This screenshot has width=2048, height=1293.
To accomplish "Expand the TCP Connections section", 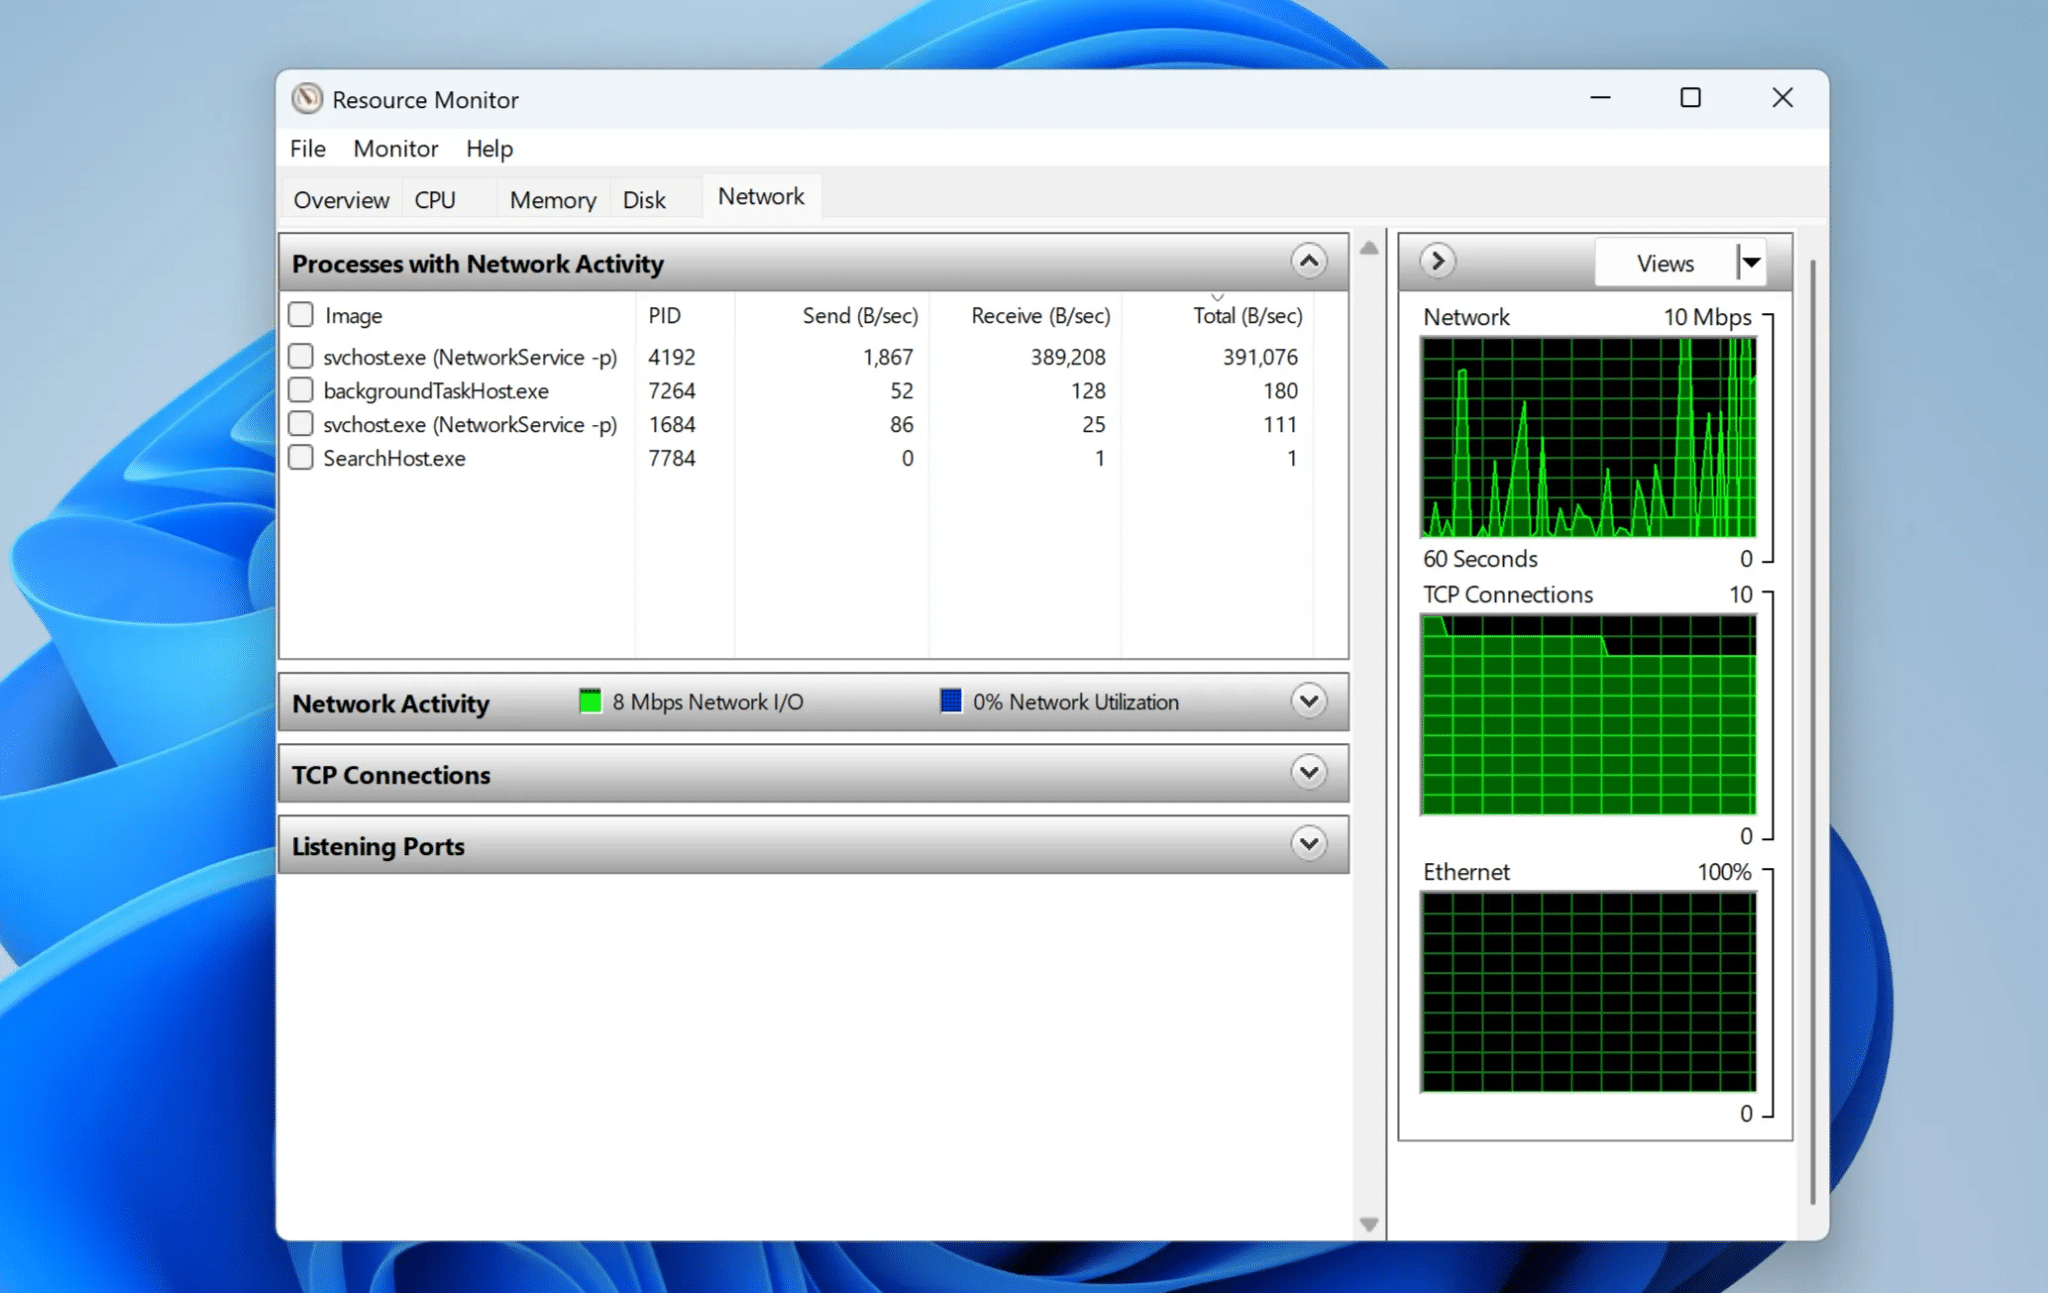I will click(1308, 772).
